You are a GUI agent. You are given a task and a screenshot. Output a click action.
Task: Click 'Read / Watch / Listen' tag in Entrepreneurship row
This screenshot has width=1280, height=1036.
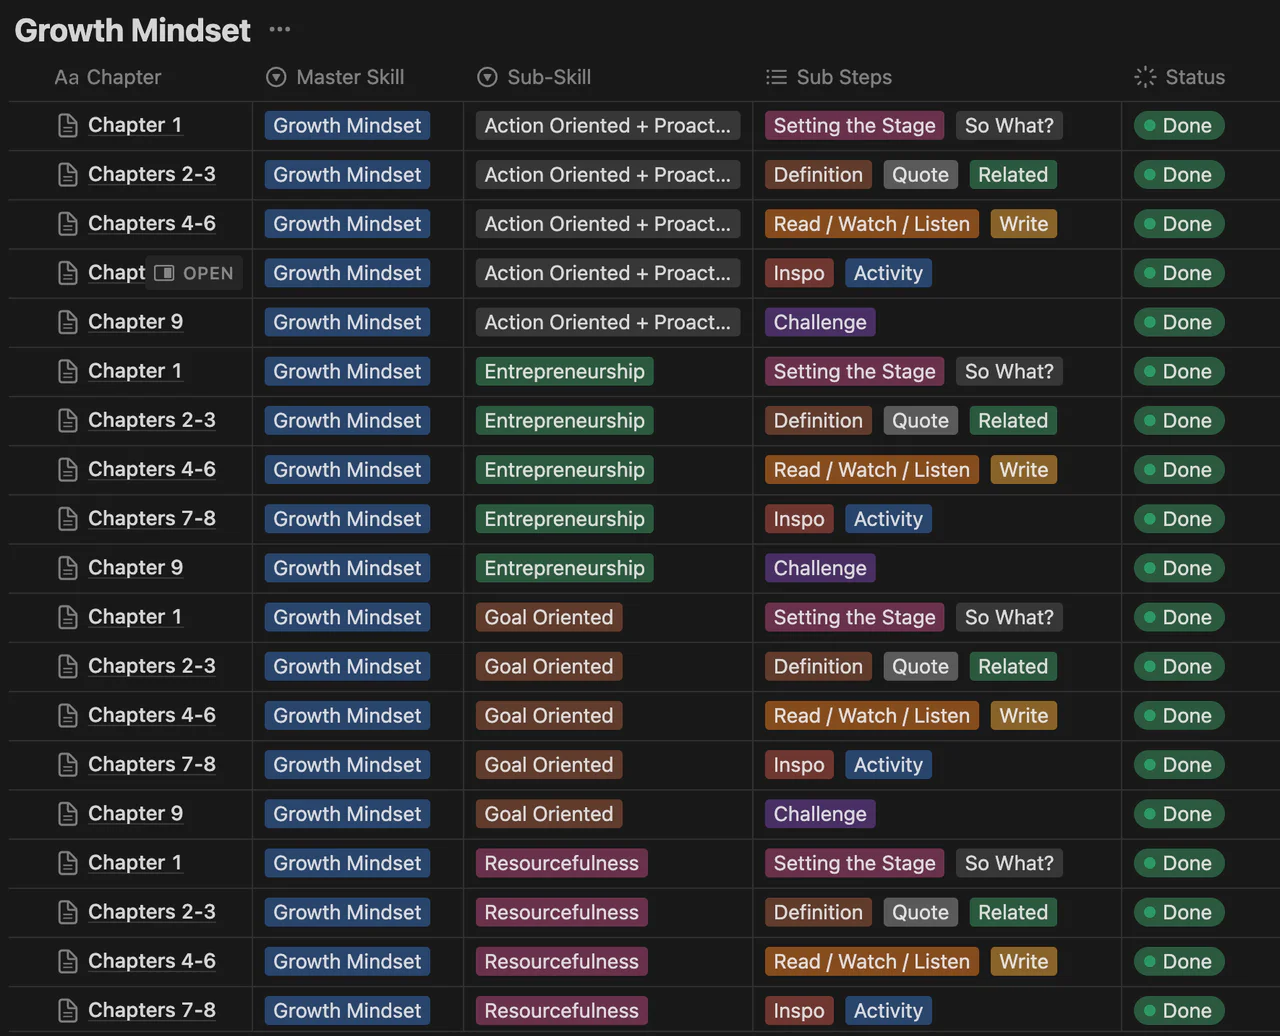click(x=872, y=469)
